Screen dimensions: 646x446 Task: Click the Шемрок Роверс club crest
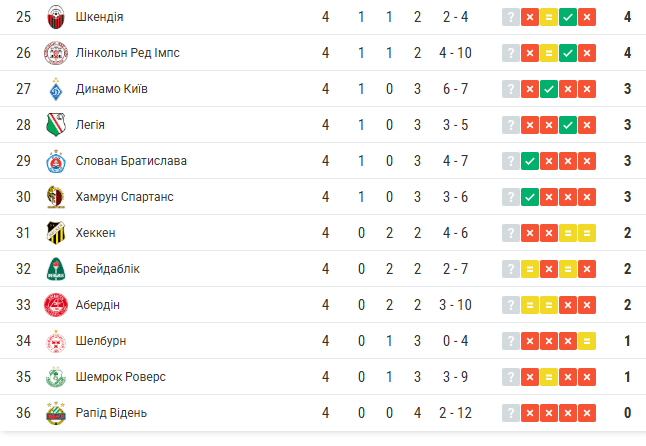(55, 377)
